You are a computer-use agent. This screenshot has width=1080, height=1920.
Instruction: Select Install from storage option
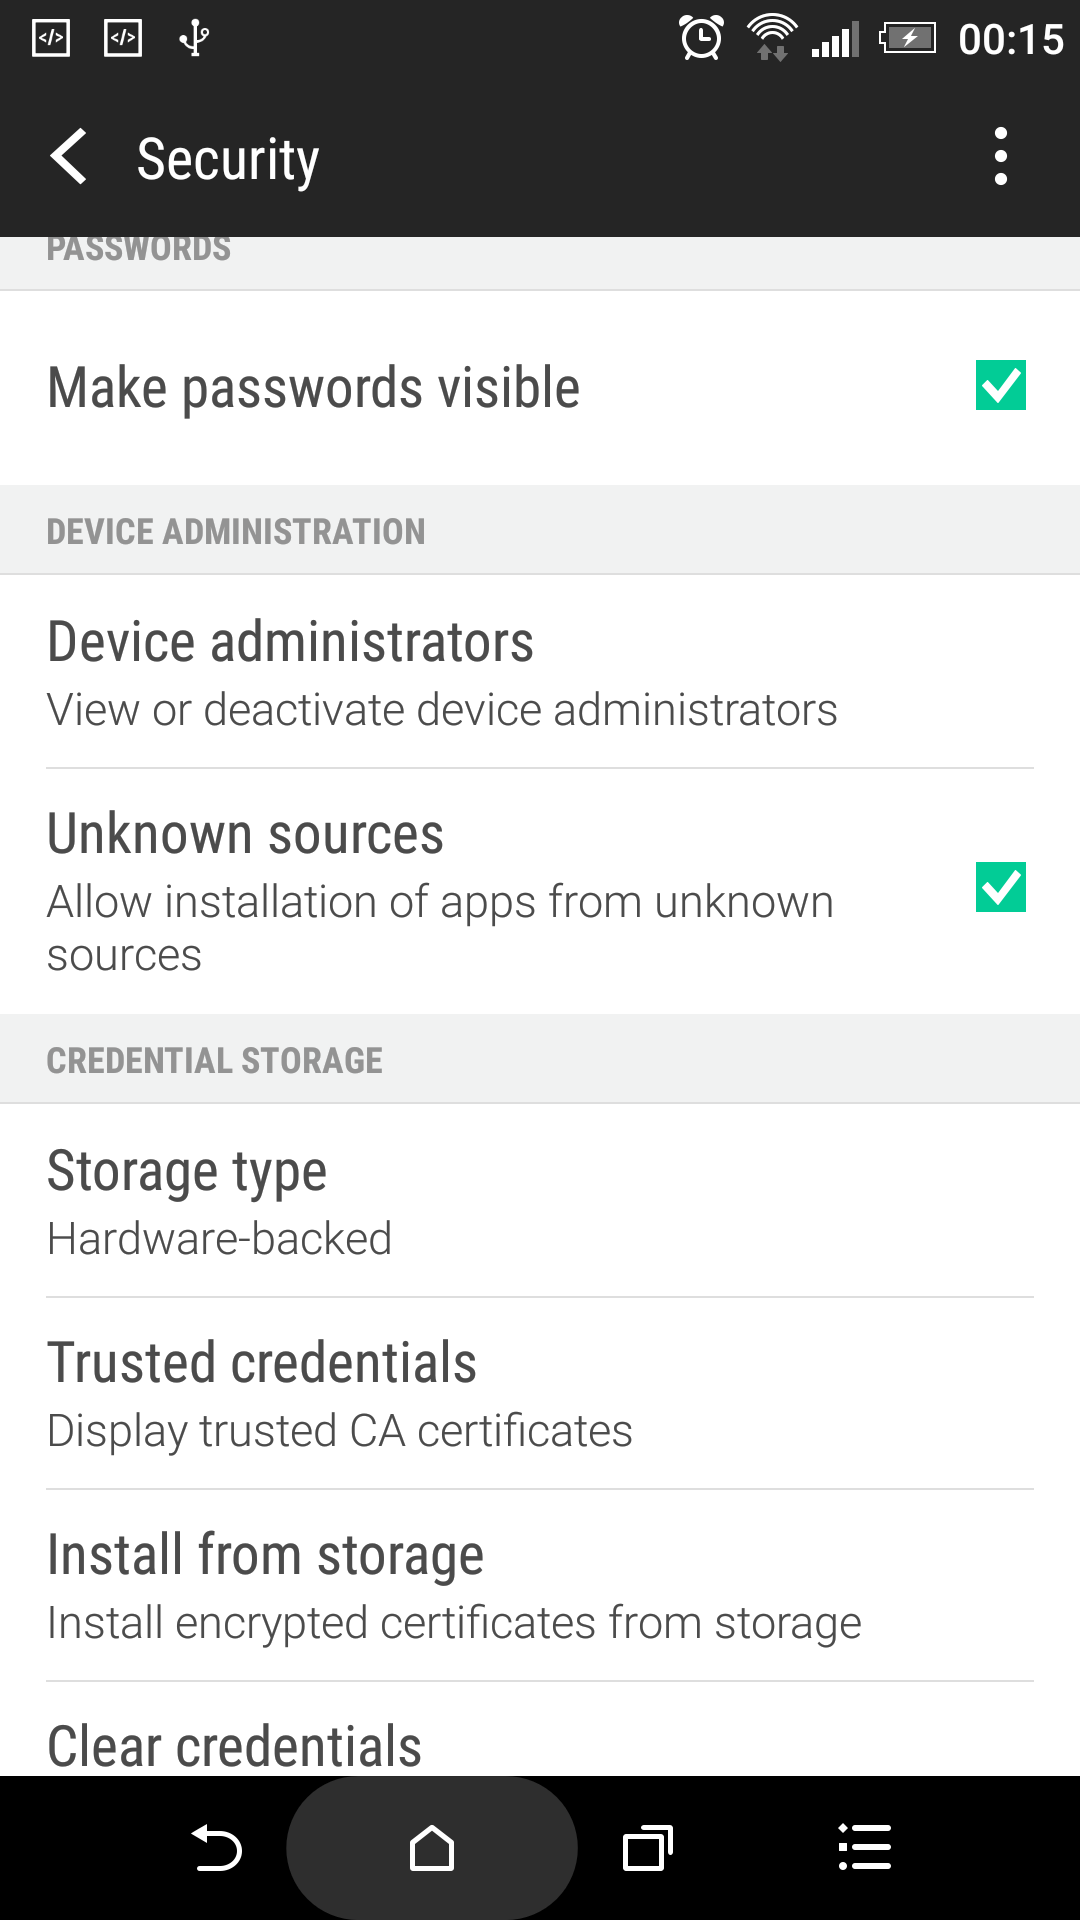point(540,1586)
